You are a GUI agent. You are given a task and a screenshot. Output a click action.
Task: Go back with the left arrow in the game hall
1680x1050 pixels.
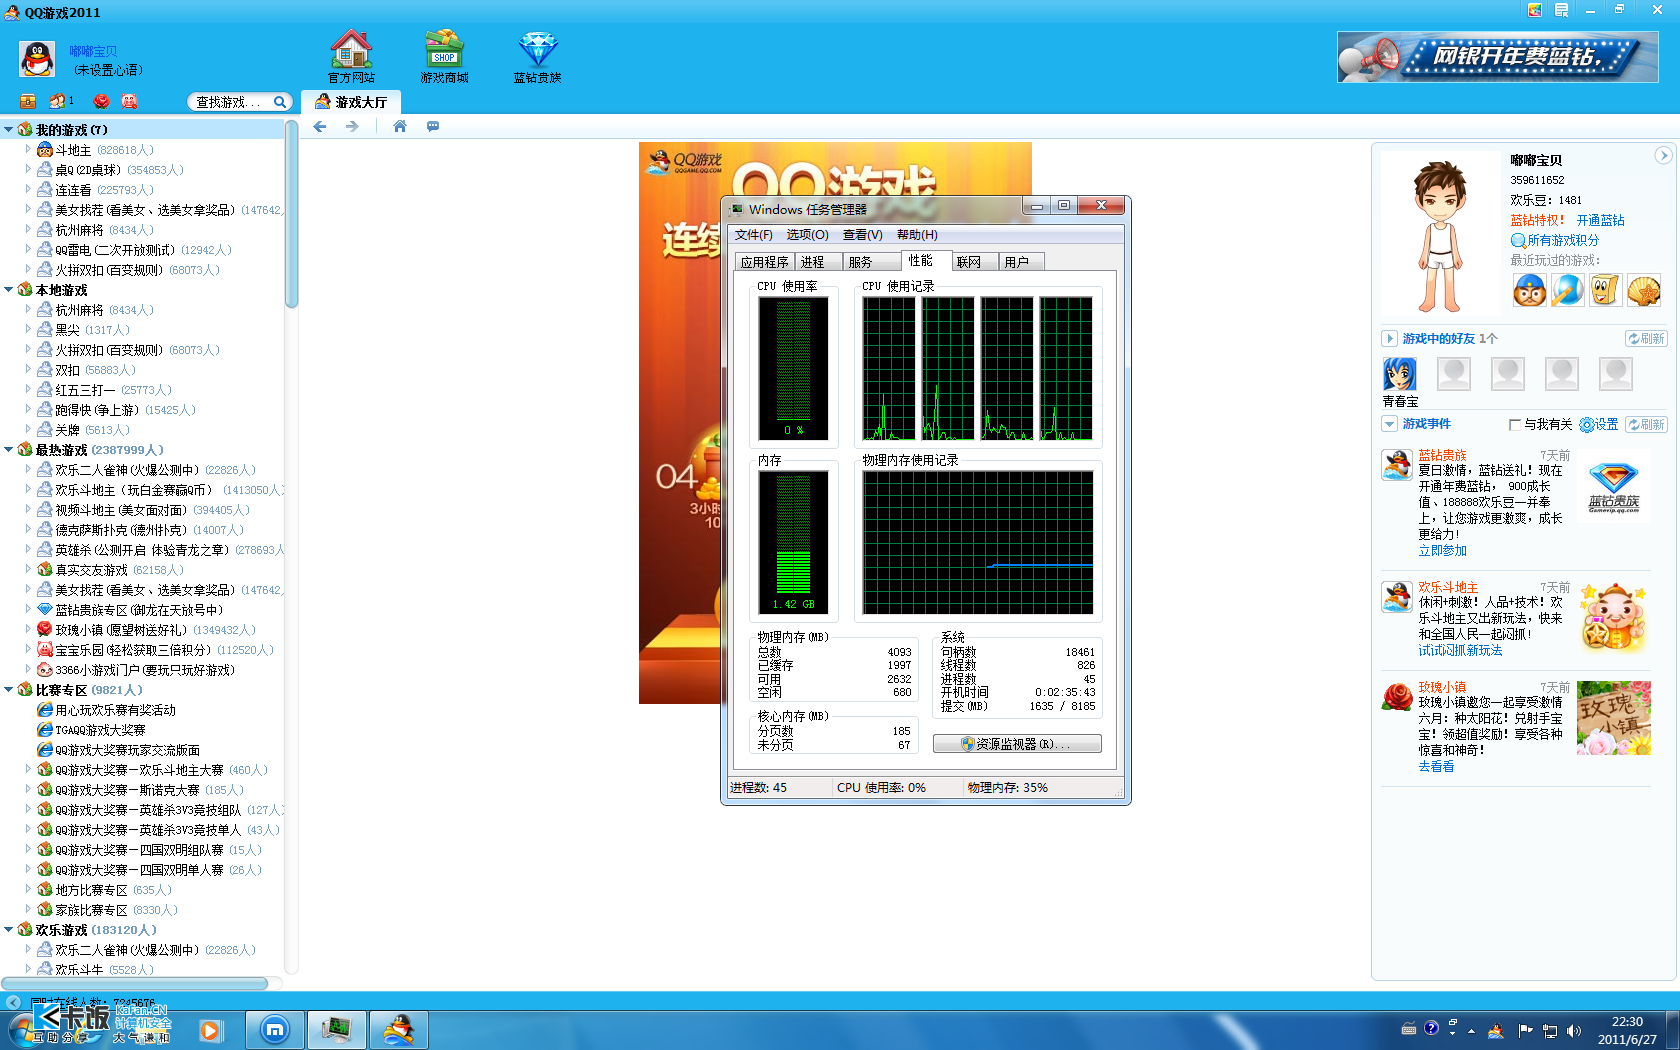tap(320, 126)
